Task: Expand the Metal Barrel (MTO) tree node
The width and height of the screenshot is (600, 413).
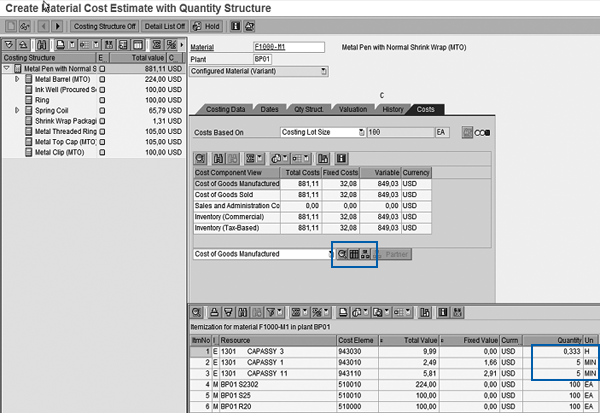Action: (17, 78)
